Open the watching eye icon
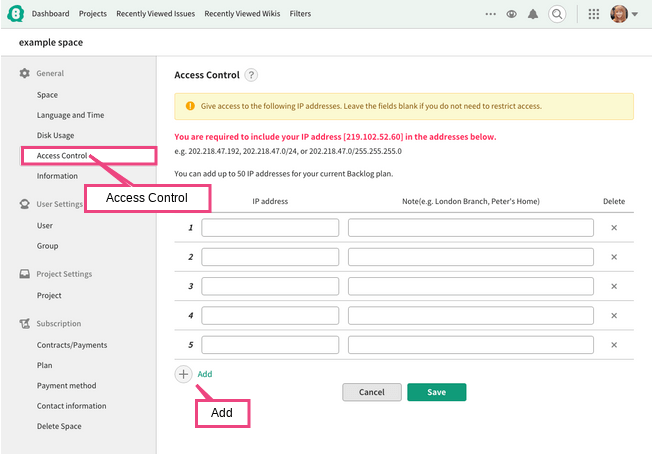Screen dimensions: 652x454 [511, 14]
